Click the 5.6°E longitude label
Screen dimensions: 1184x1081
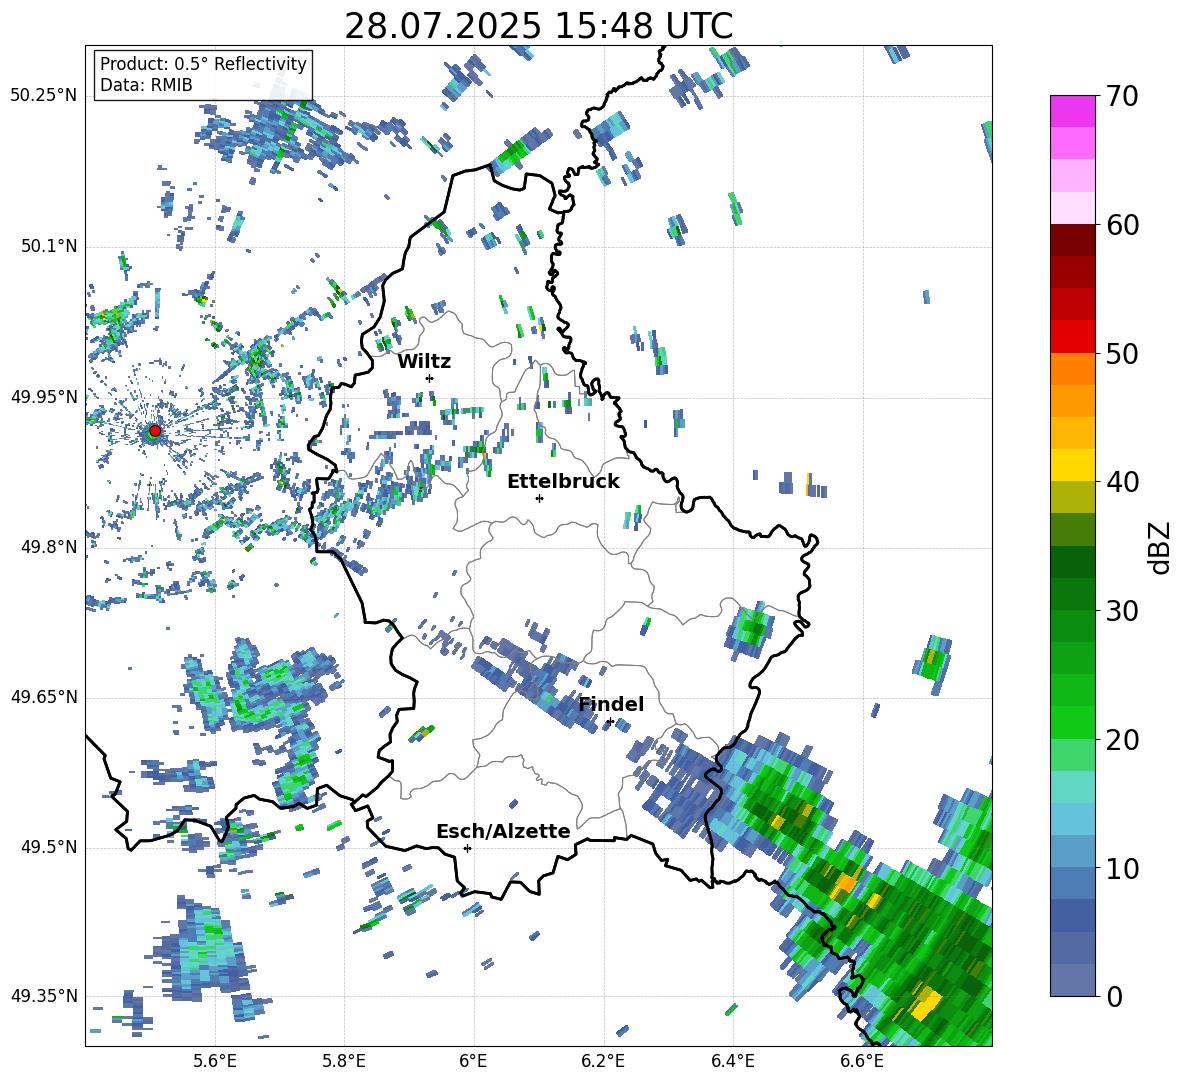[215, 1061]
